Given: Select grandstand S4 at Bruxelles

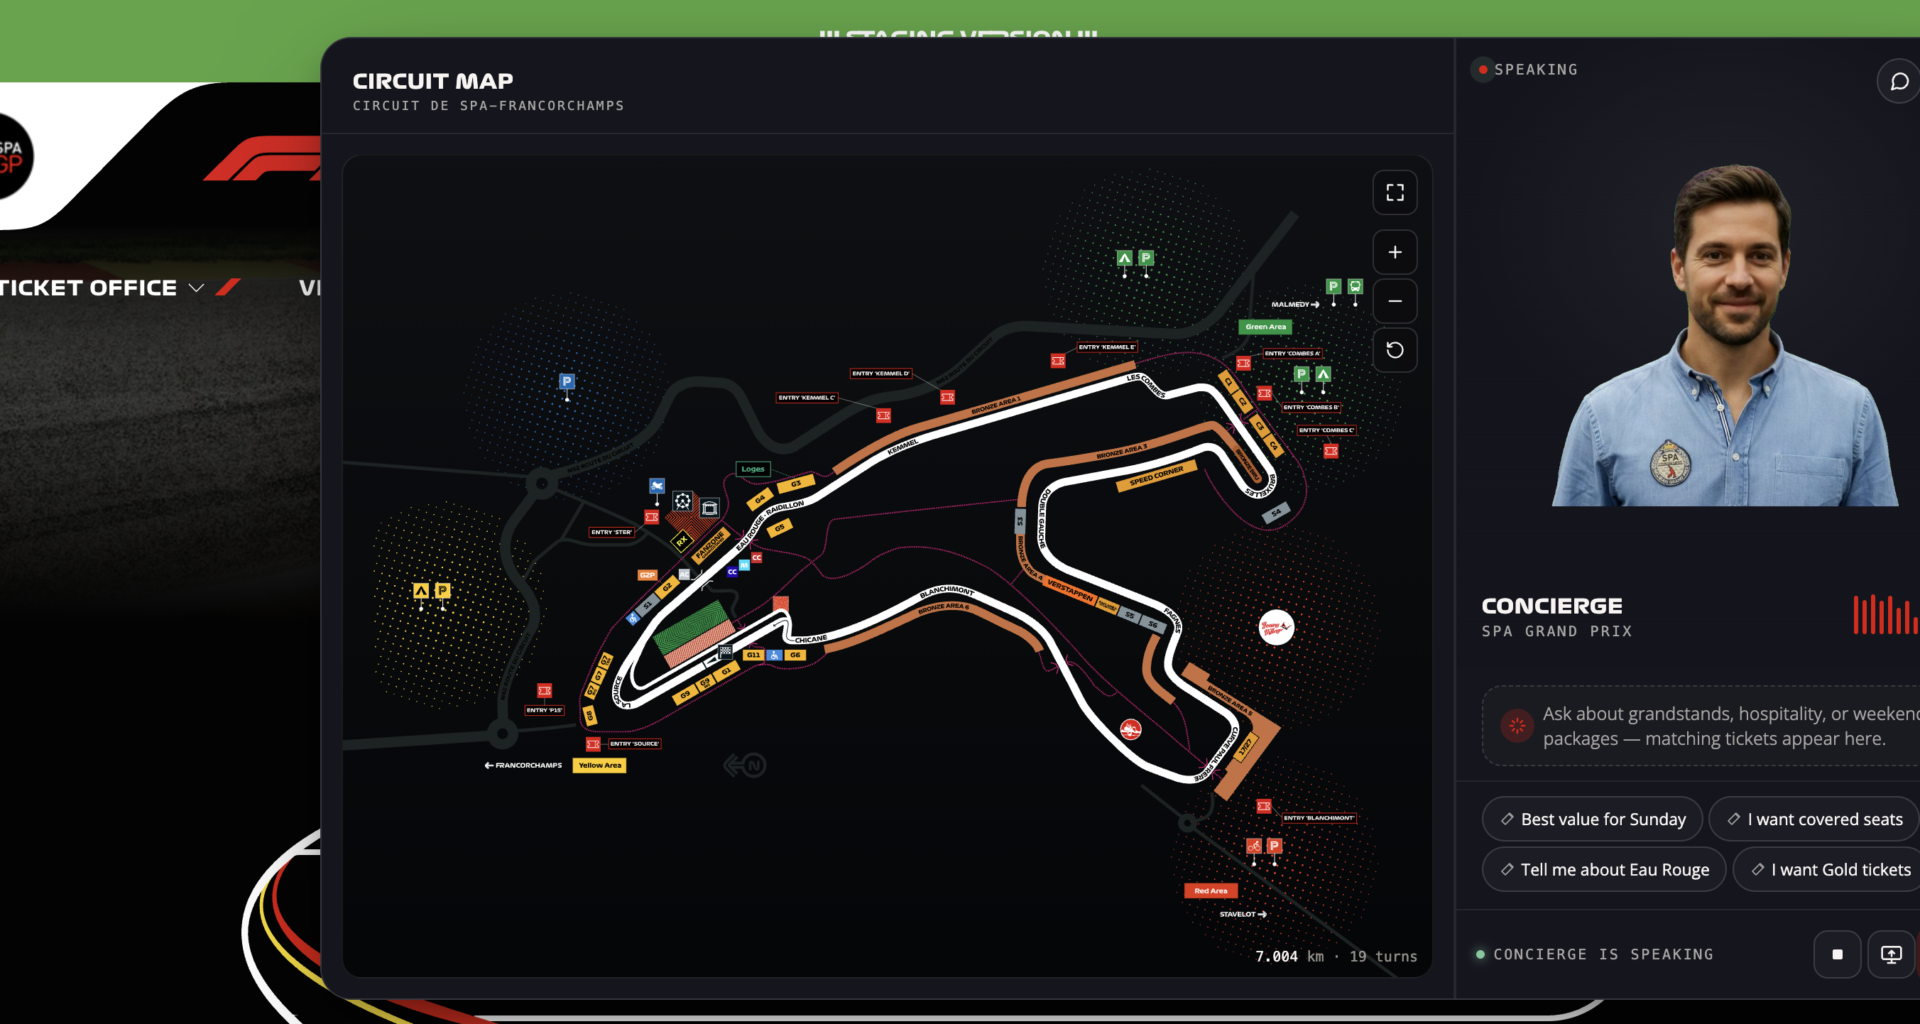Looking at the screenshot, I should pos(1276,513).
